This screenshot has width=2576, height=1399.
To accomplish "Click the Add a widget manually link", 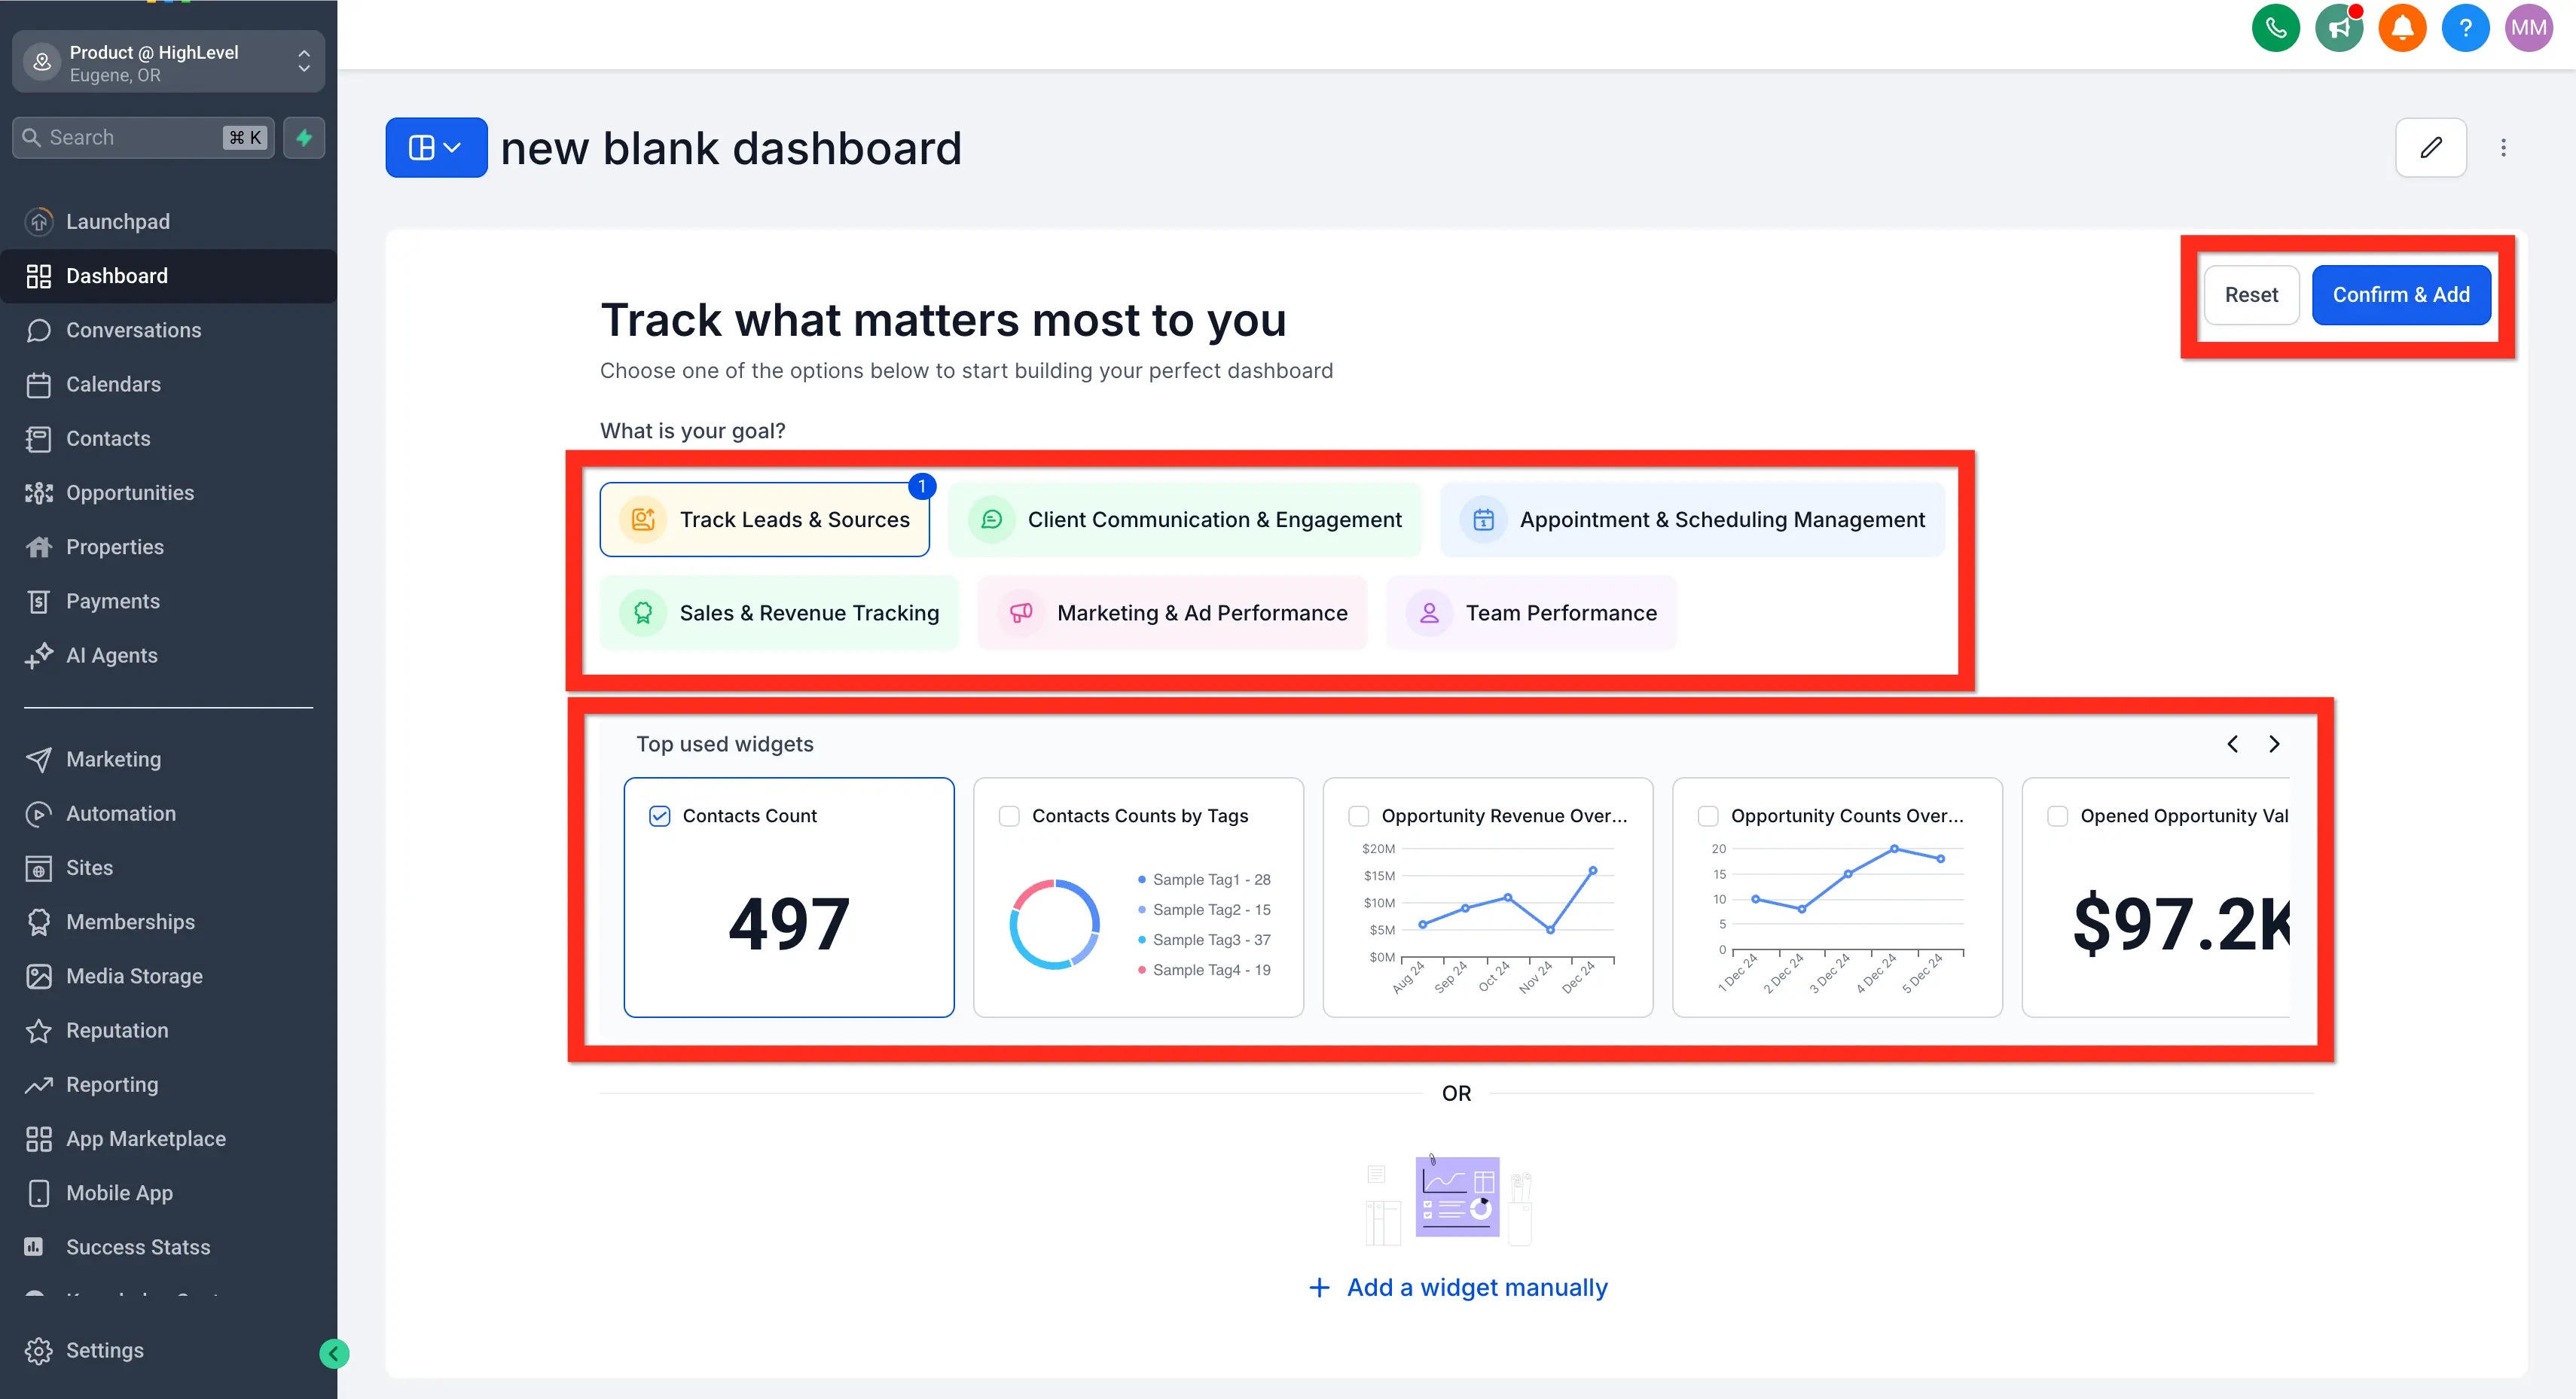I will pos(1457,1287).
